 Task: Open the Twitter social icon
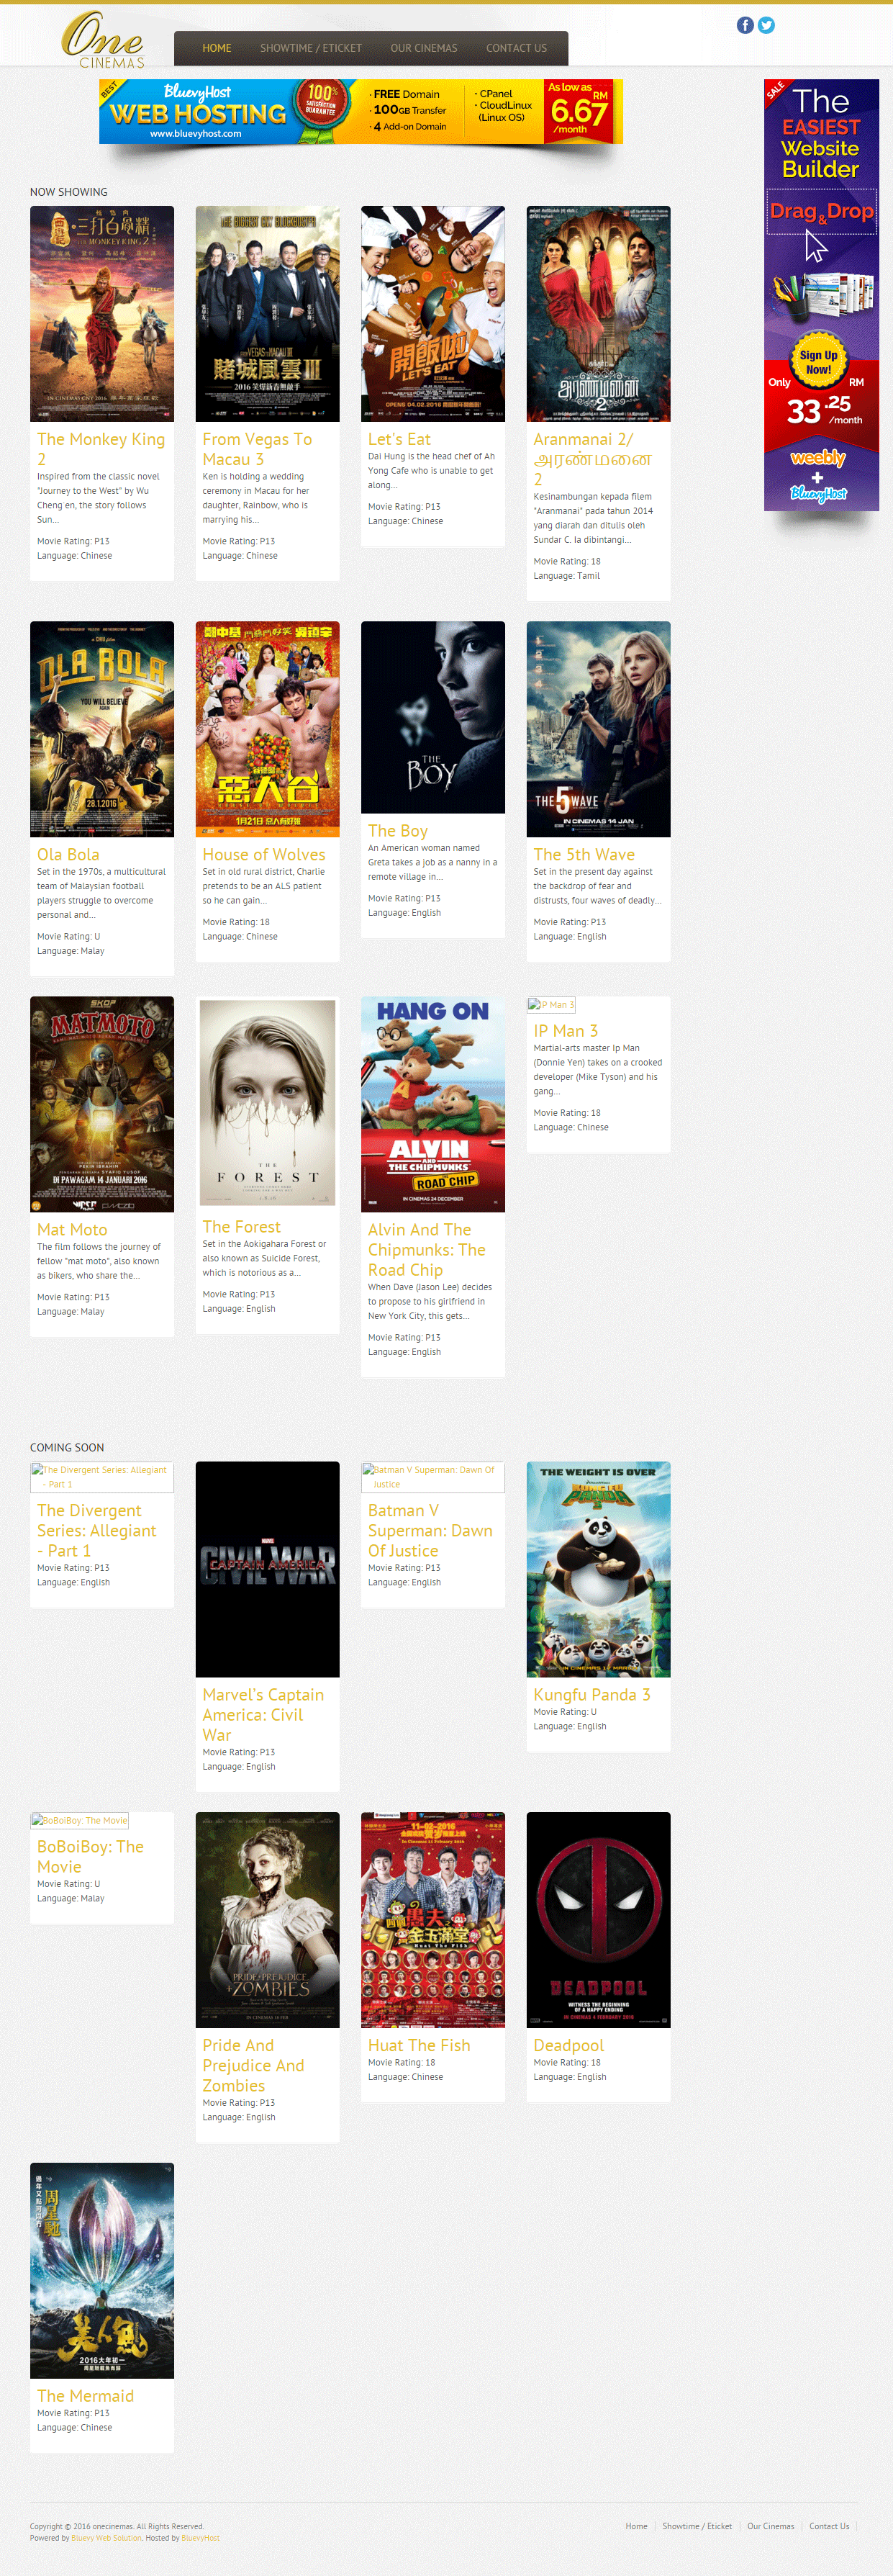(766, 25)
